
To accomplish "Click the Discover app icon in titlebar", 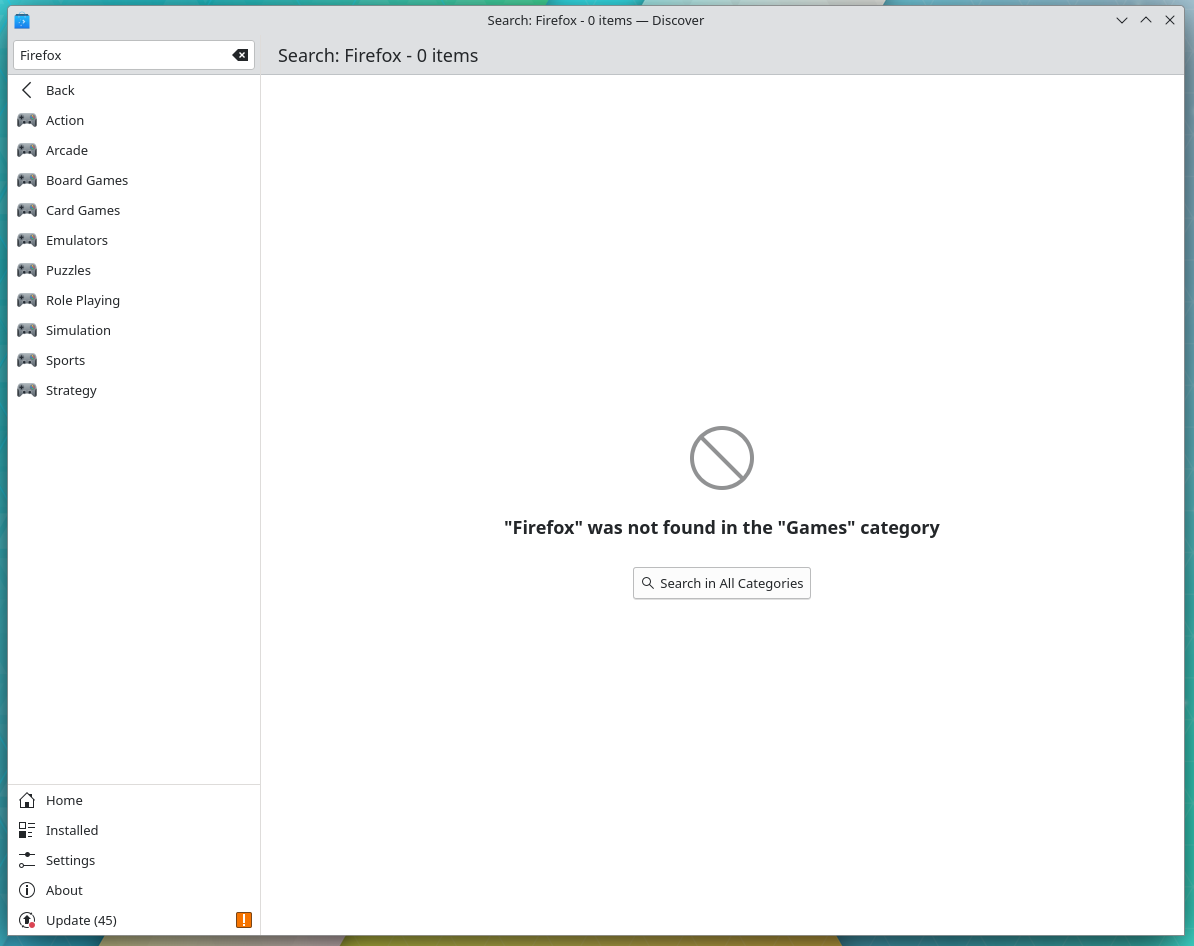I will (22, 20).
